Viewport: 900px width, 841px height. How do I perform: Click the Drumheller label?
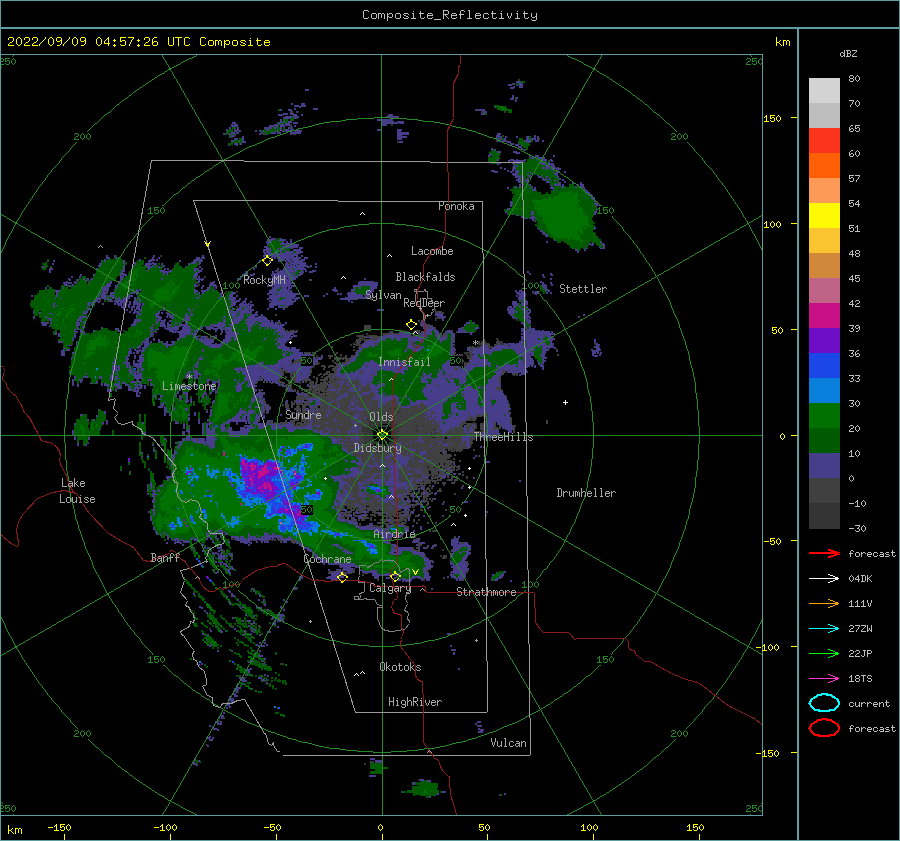click(x=586, y=493)
